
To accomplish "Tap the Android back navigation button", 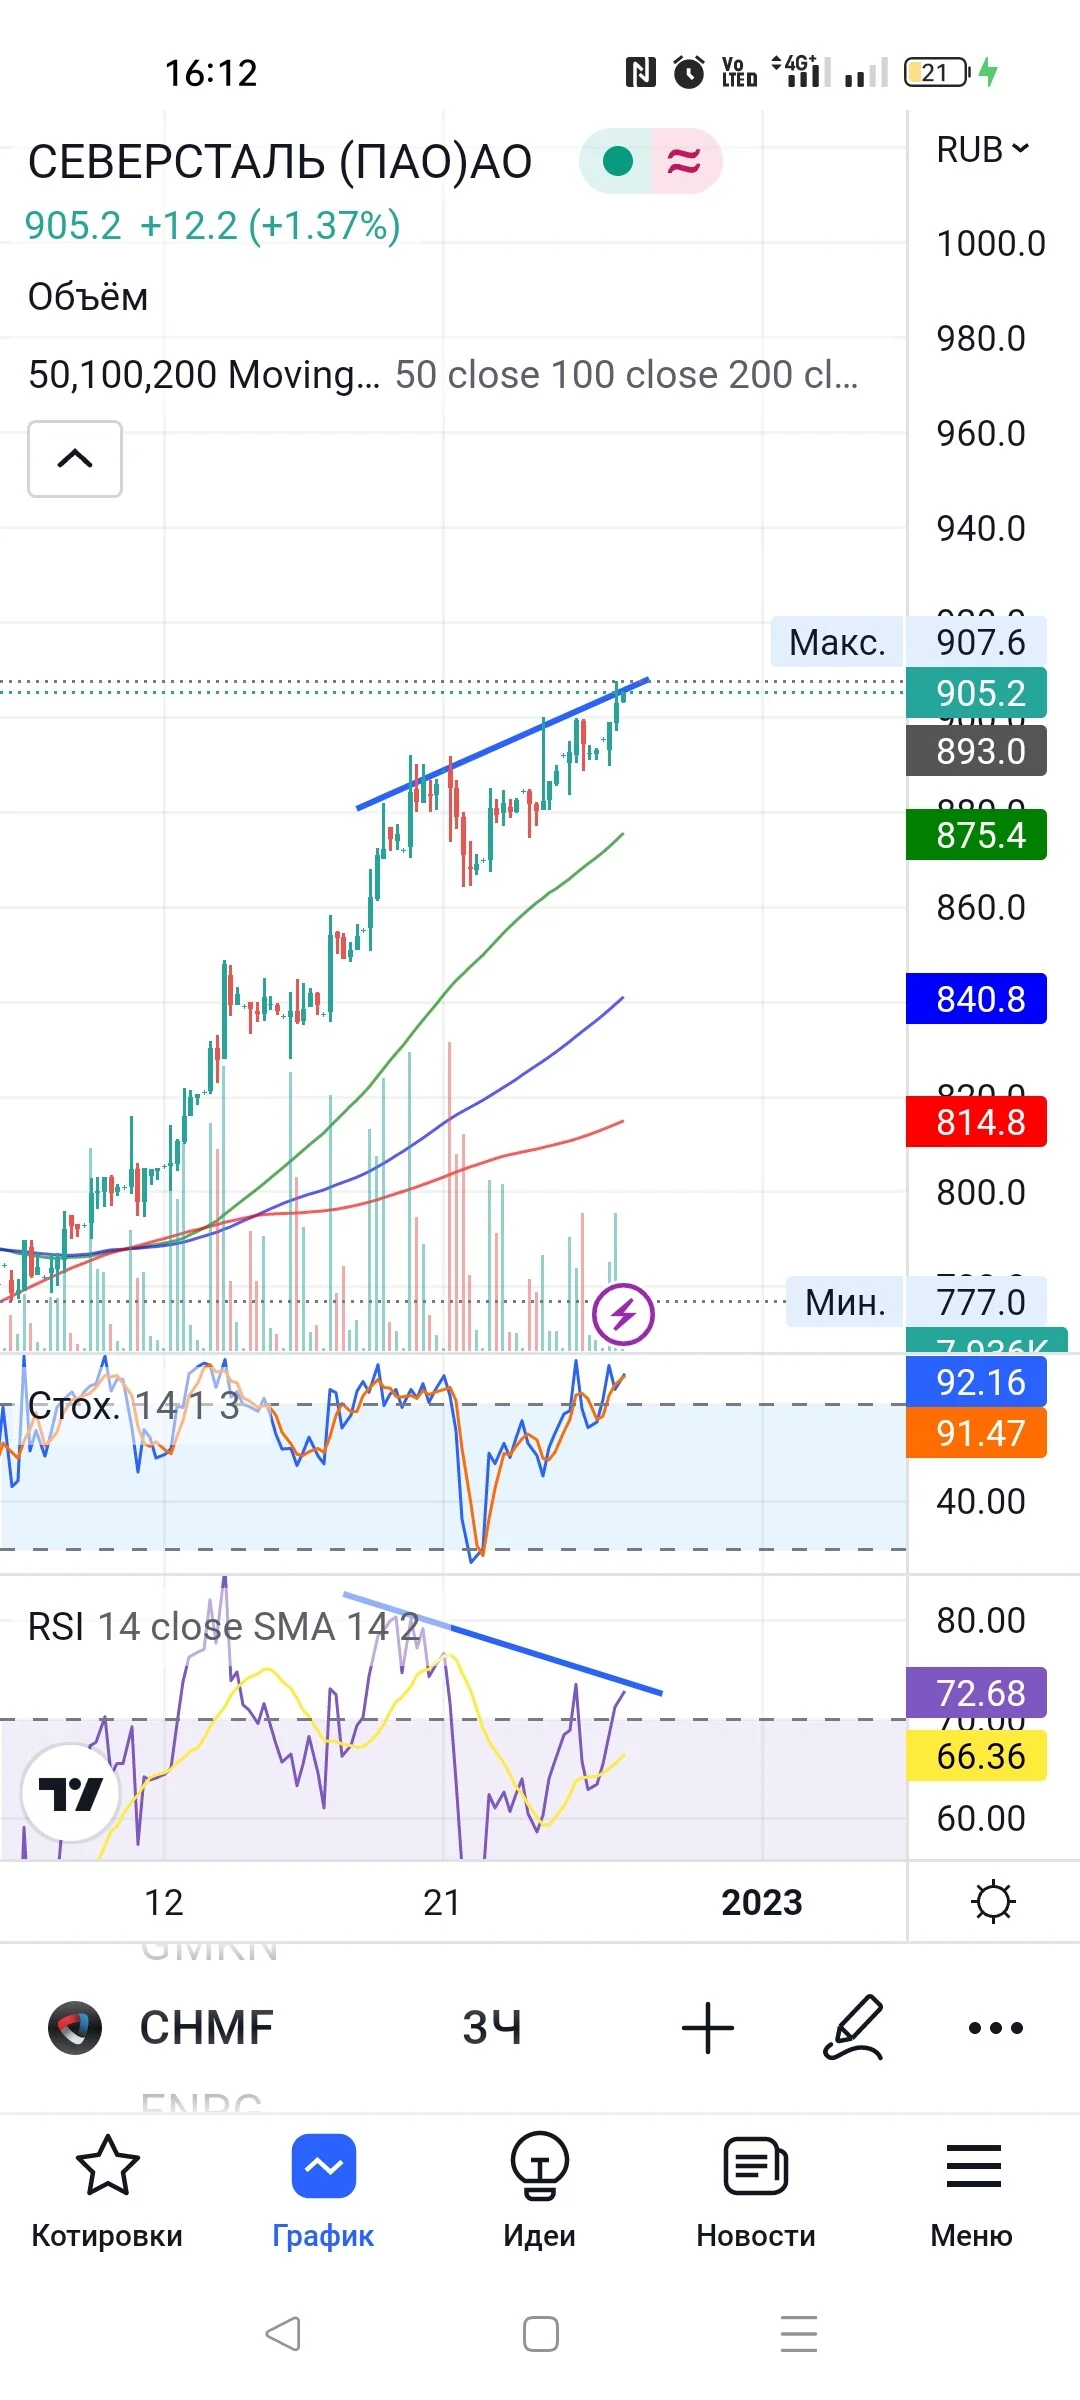I will point(283,2334).
